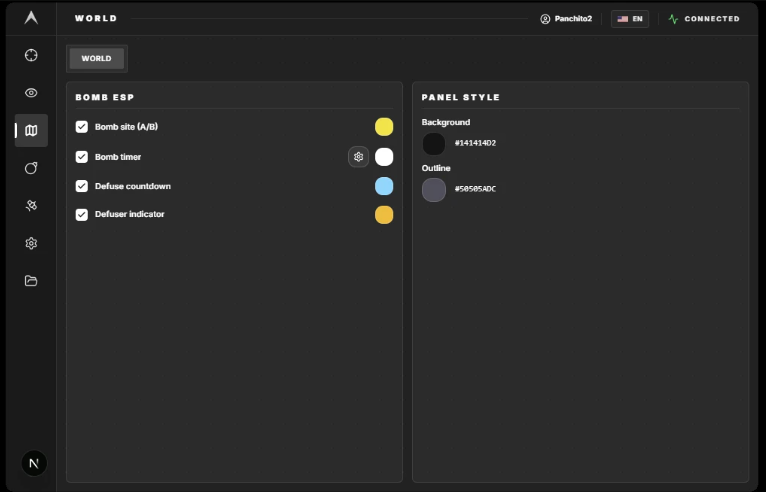Click the WORLD page title in header

(x=96, y=19)
